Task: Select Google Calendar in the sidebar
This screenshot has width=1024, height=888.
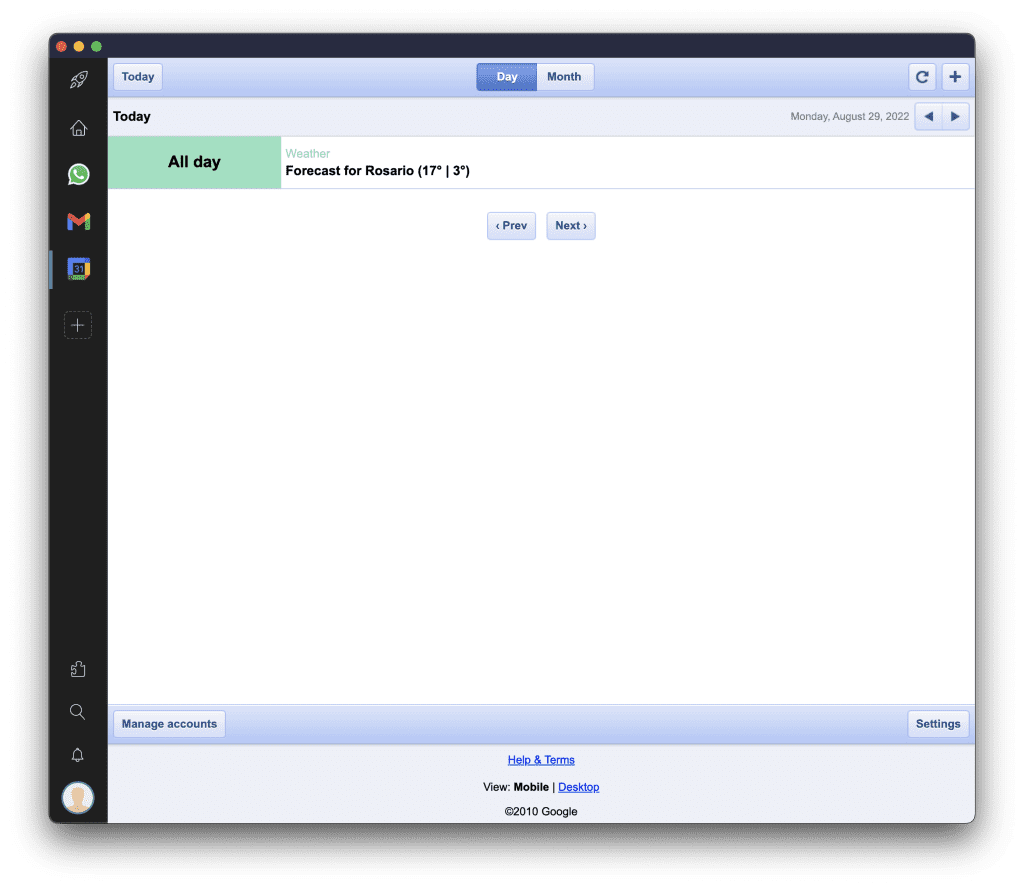Action: coord(78,268)
